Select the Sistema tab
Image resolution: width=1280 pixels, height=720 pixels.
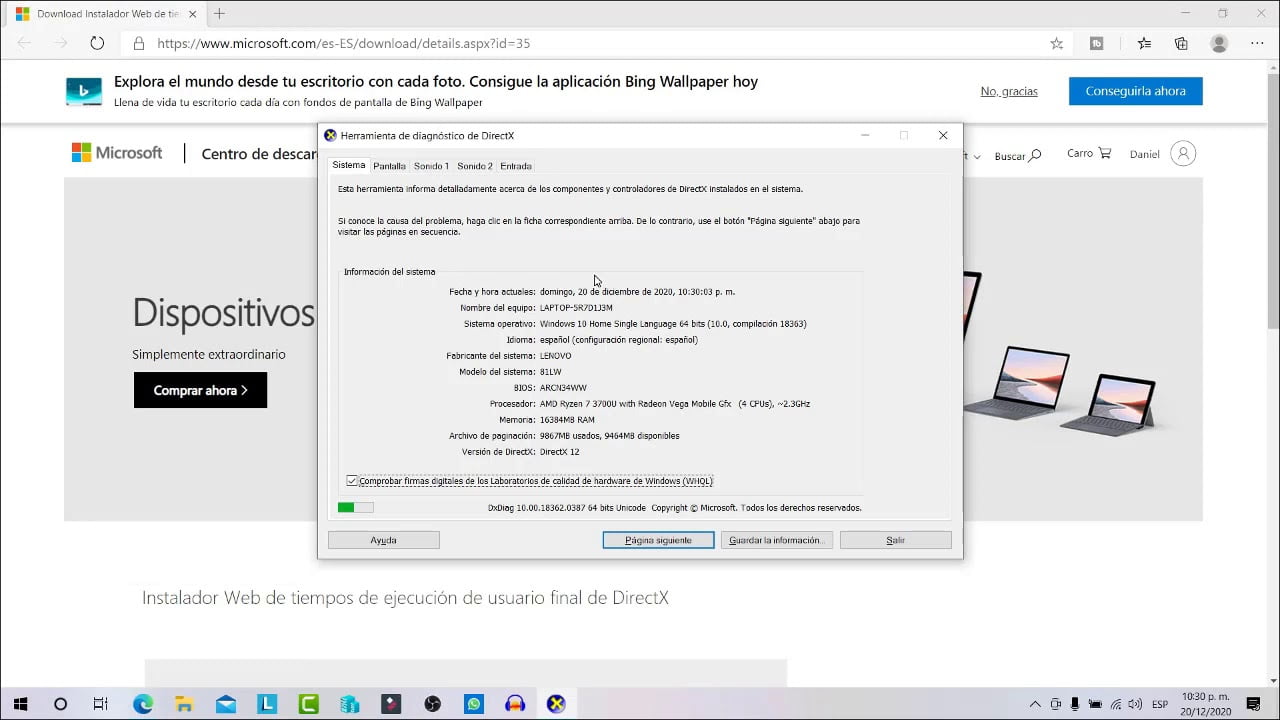(x=349, y=165)
